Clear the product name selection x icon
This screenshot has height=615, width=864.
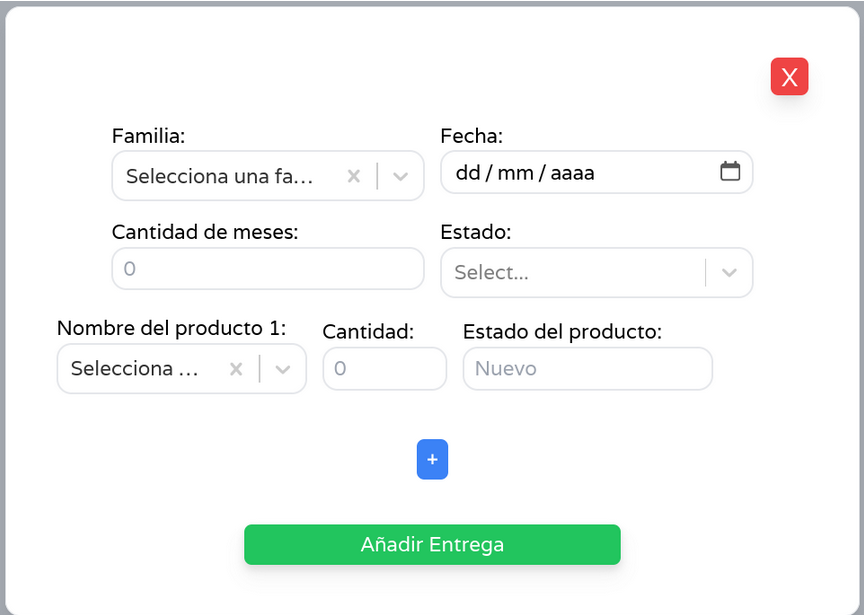(236, 369)
